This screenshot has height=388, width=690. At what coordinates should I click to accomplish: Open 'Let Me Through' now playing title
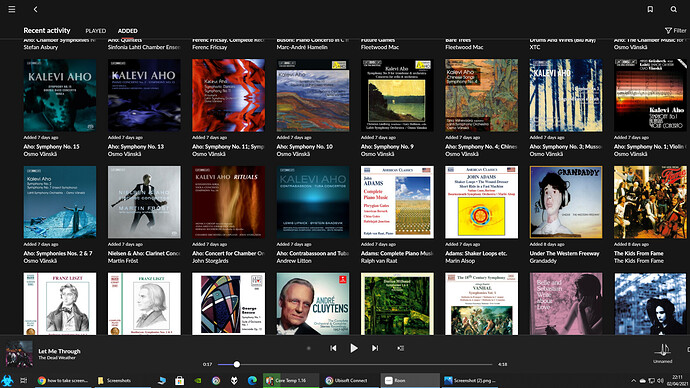[59, 351]
